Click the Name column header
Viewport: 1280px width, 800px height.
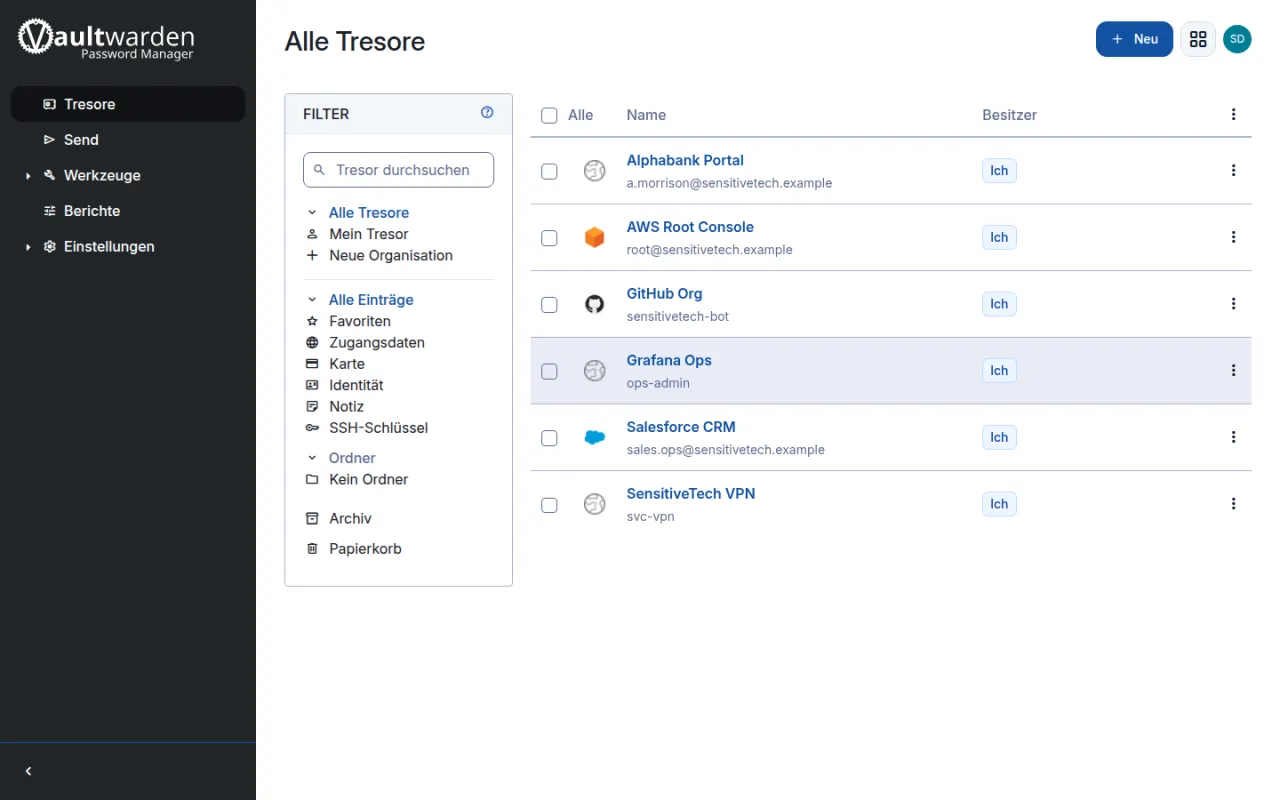point(646,115)
